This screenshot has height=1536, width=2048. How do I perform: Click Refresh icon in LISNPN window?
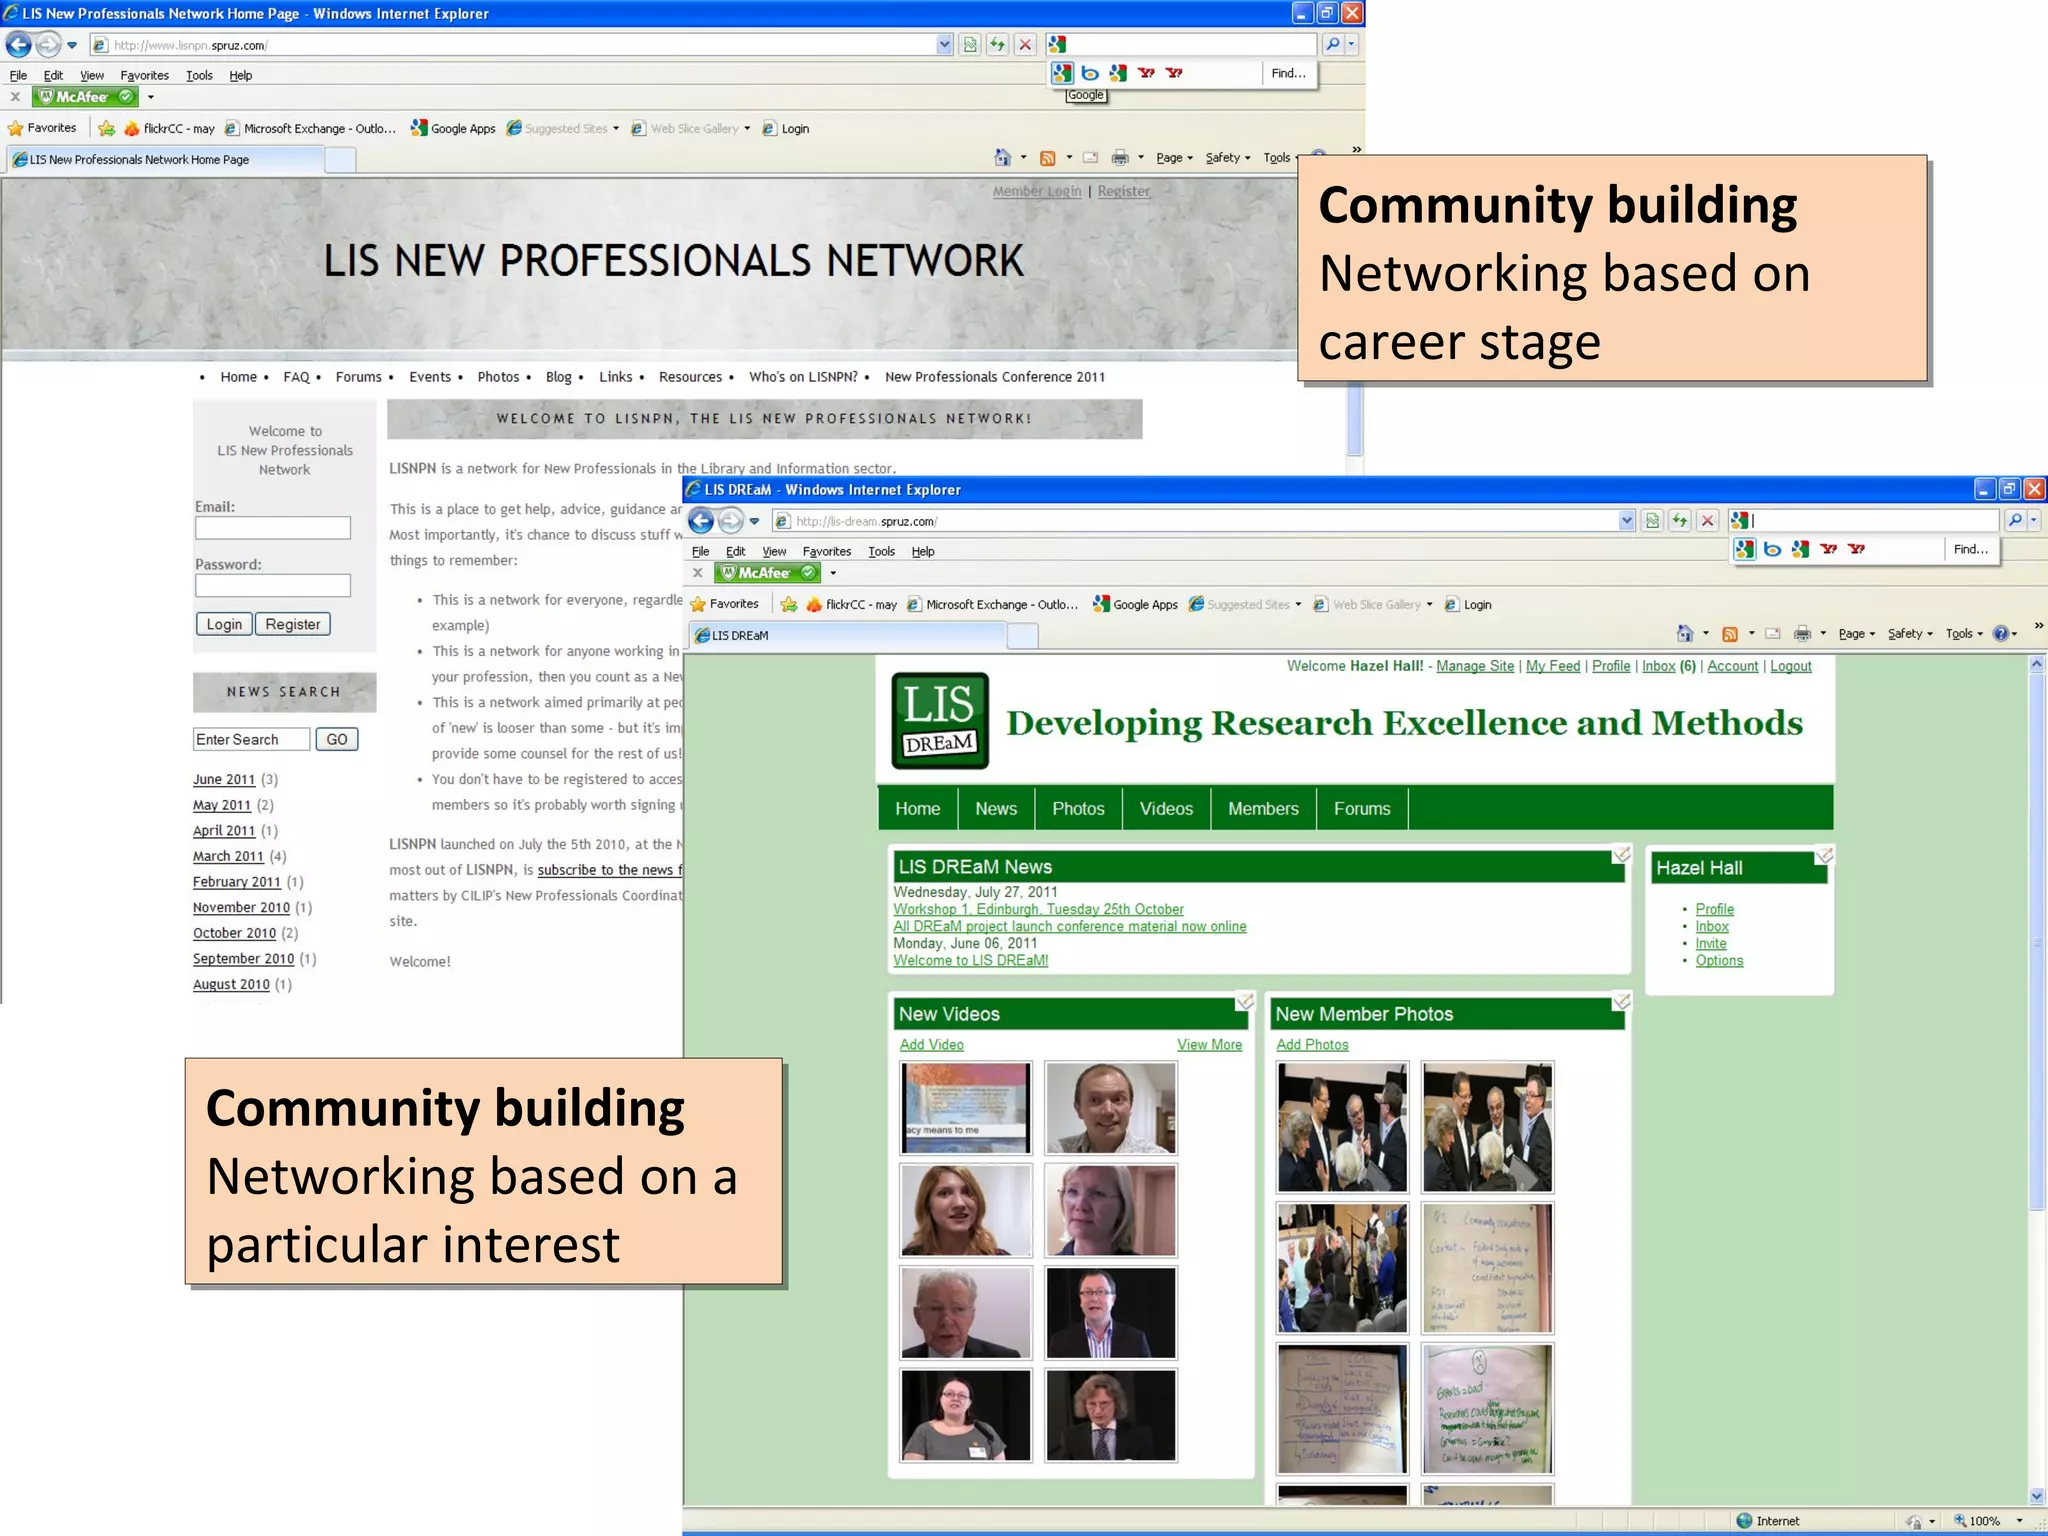point(997,45)
